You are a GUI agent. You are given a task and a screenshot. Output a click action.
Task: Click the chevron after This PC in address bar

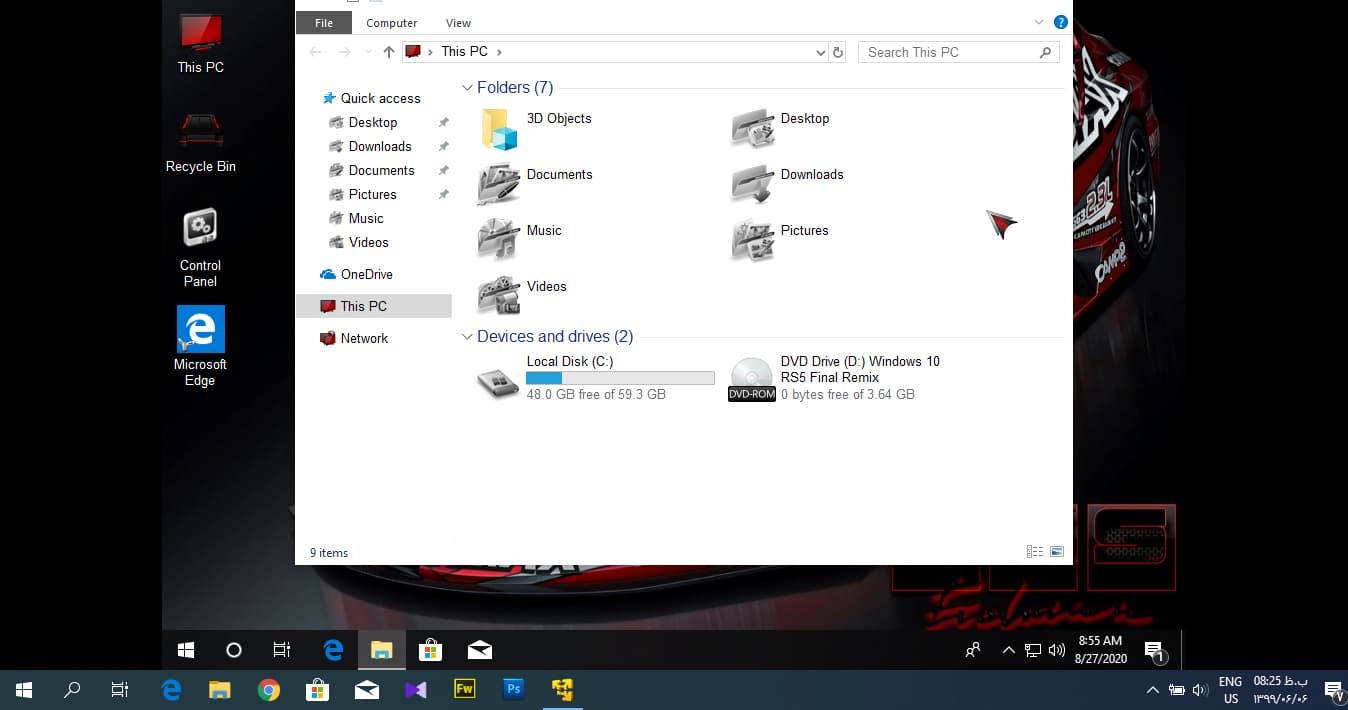tap(499, 52)
